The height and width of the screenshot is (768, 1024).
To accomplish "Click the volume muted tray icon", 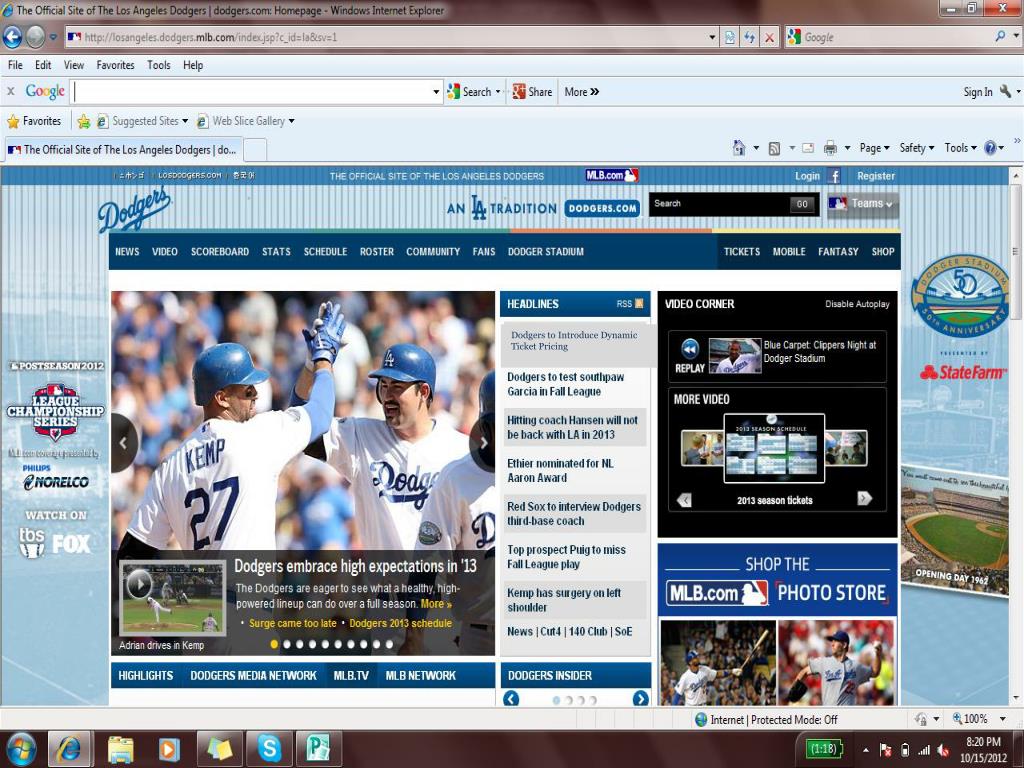I will [943, 750].
